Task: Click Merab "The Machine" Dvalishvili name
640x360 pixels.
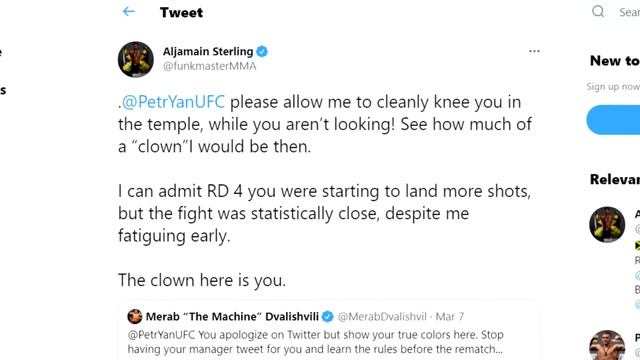Action: (x=232, y=317)
